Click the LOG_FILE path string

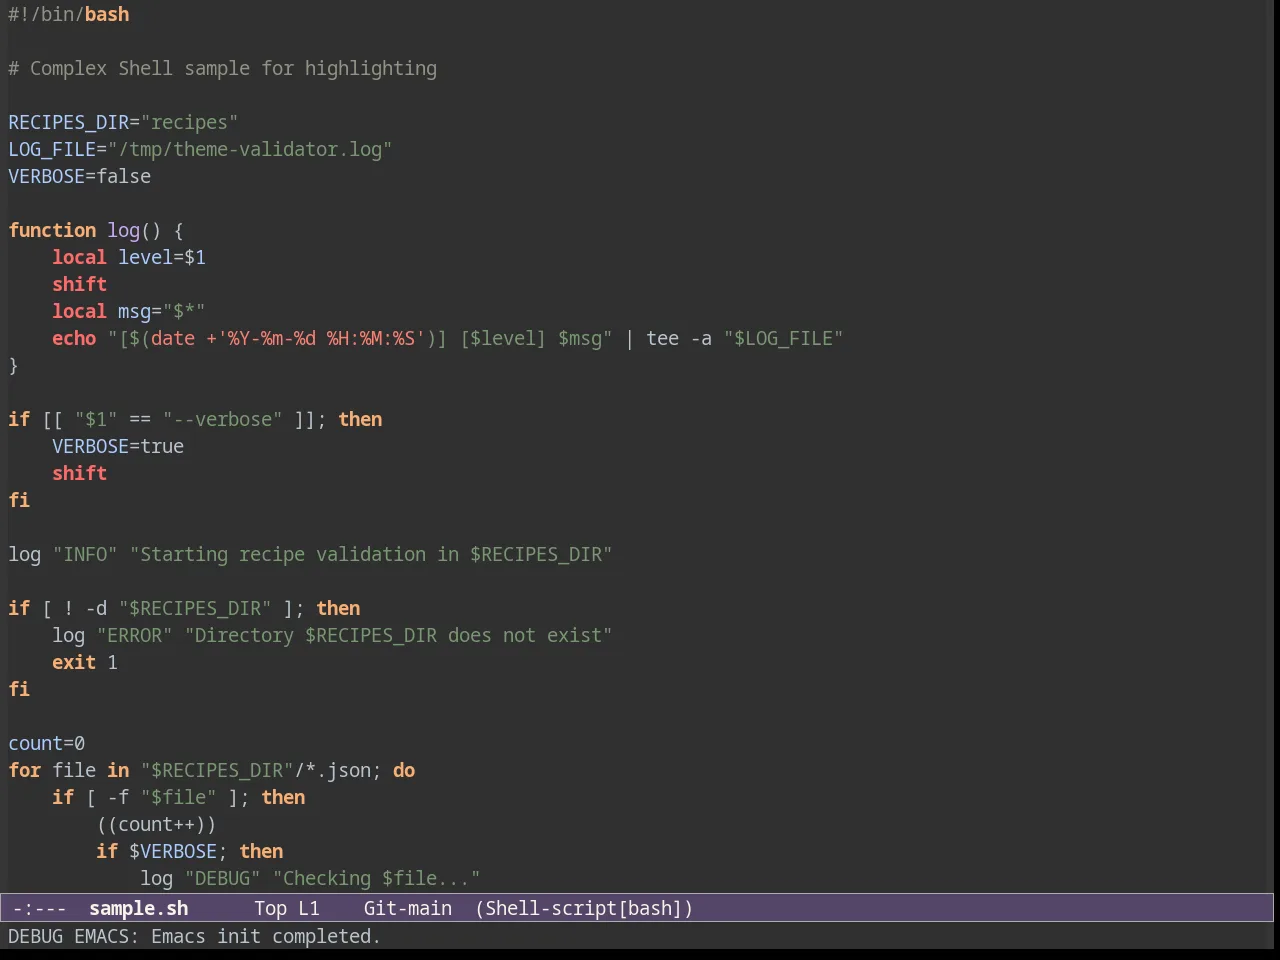coord(250,149)
